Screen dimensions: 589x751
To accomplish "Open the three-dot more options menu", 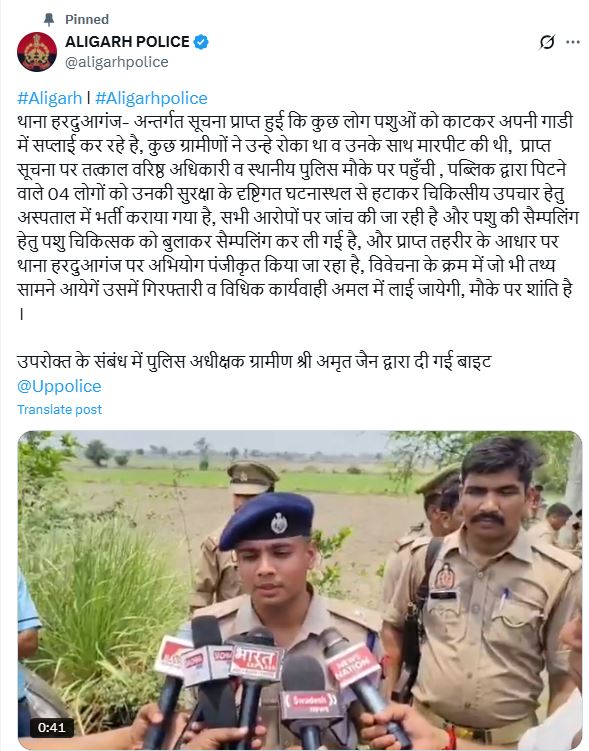I will 573,42.
